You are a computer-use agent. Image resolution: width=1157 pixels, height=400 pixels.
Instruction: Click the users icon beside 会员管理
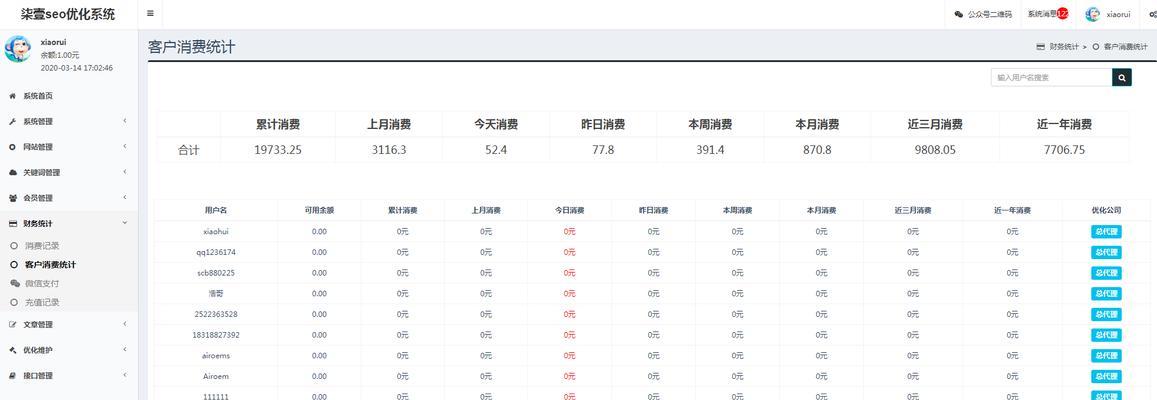click(x=13, y=198)
